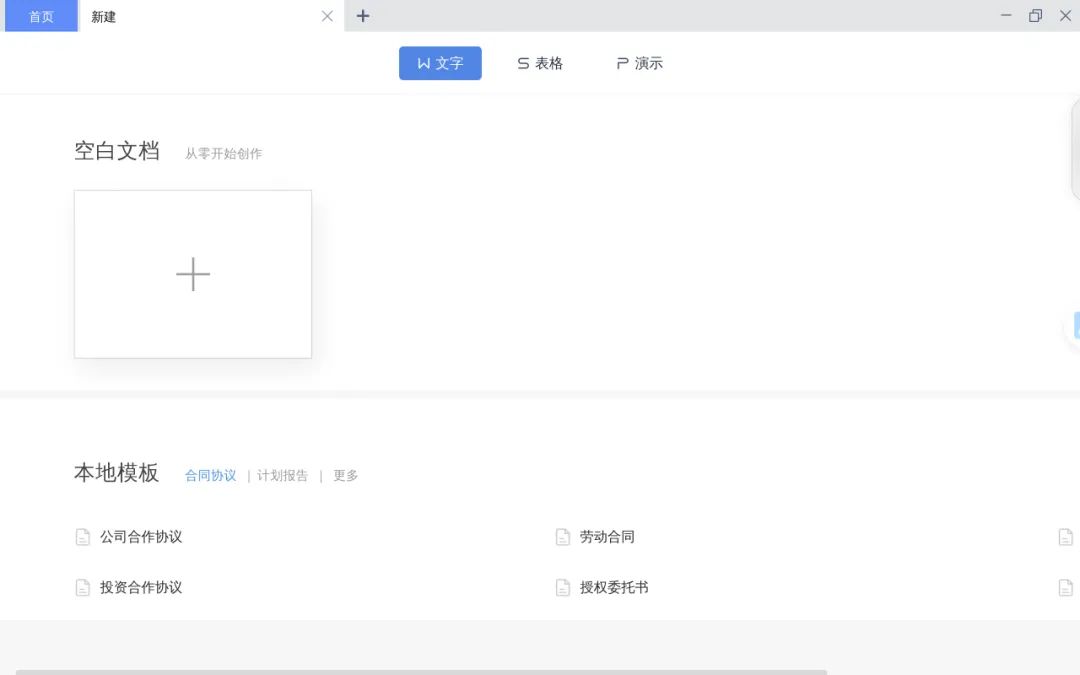The image size is (1080, 675).
Task: Switch to the 首页 tab
Action: point(40,16)
